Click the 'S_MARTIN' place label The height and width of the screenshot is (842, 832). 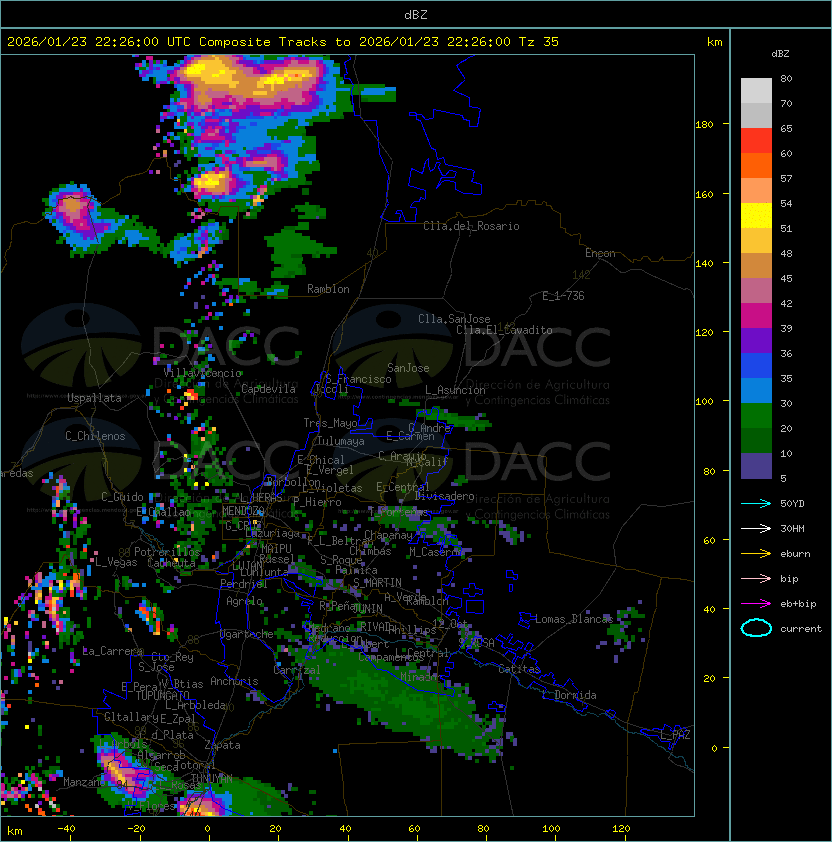[377, 583]
